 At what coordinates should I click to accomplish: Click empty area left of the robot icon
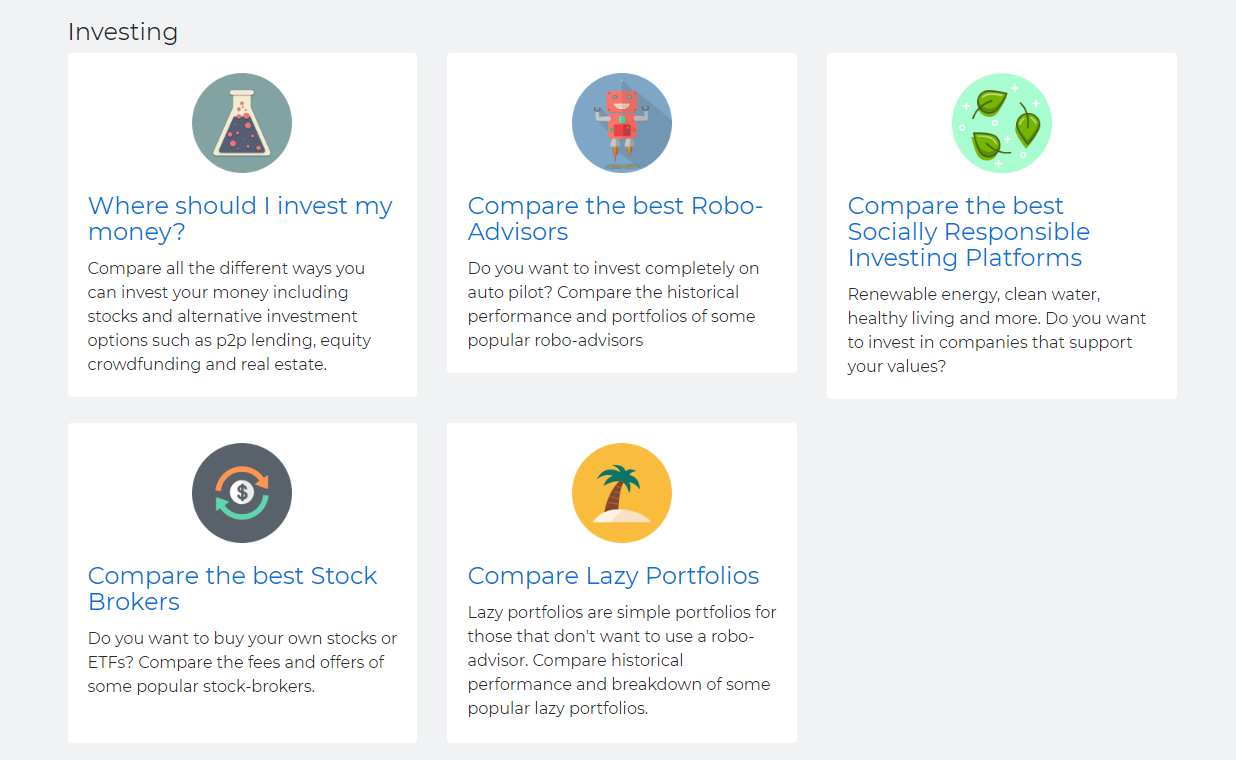tap(510, 123)
